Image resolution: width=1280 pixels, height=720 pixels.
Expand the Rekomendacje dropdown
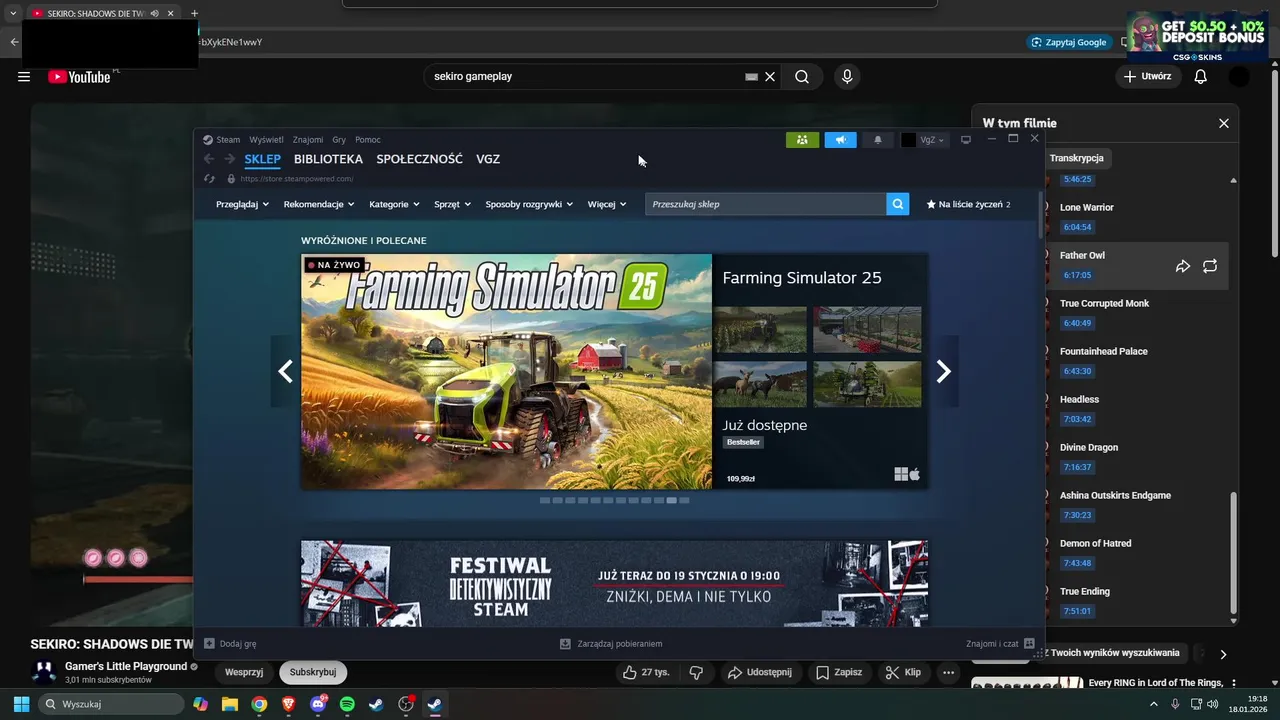[x=319, y=204]
